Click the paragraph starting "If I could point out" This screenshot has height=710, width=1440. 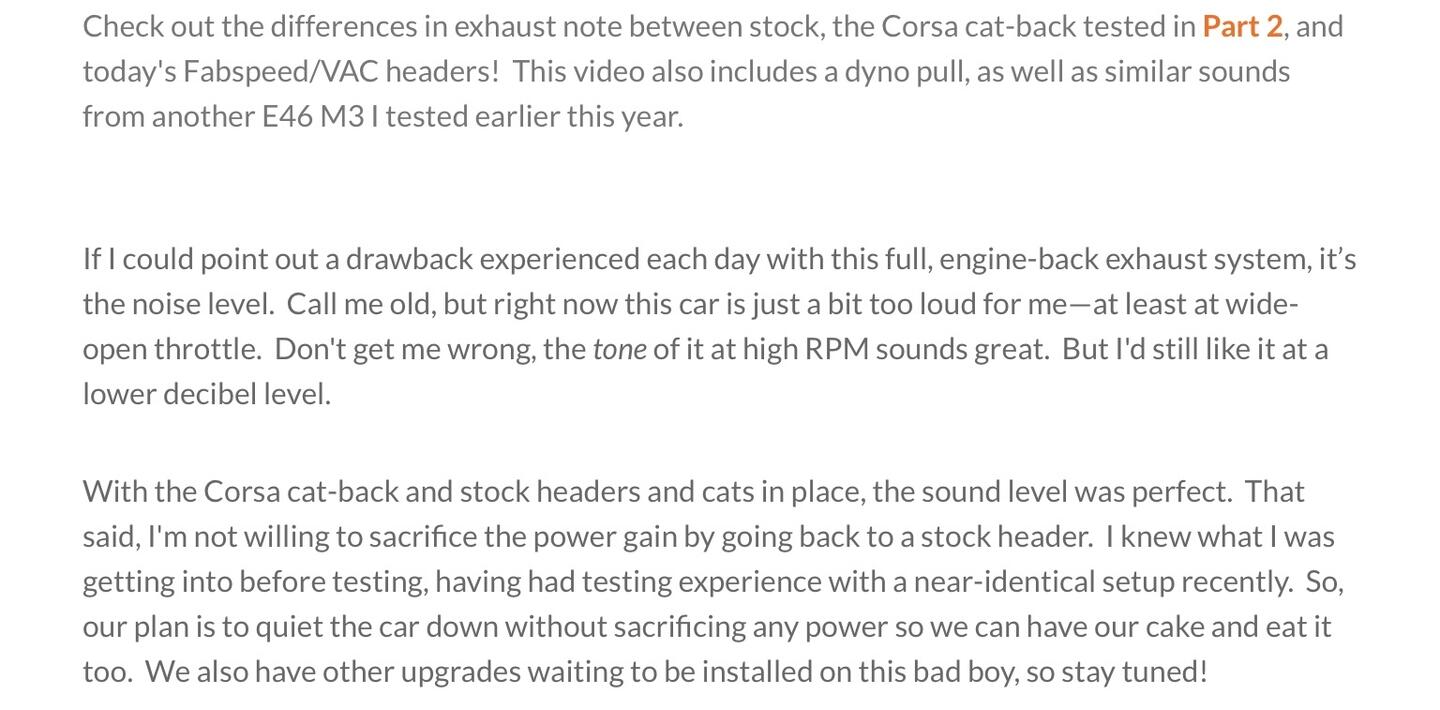[719, 326]
